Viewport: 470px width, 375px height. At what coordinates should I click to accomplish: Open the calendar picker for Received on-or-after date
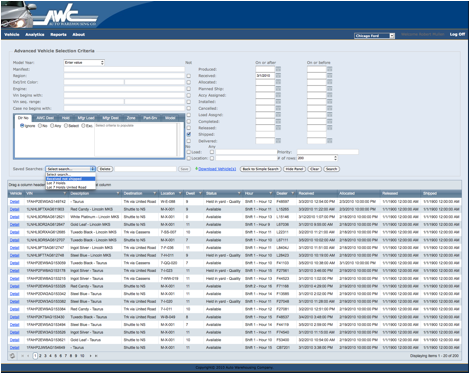[278, 76]
